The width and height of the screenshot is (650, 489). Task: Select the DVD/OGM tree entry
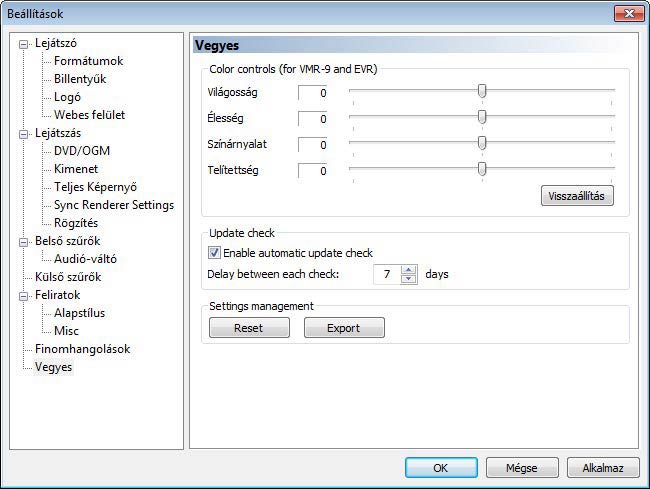(84, 151)
